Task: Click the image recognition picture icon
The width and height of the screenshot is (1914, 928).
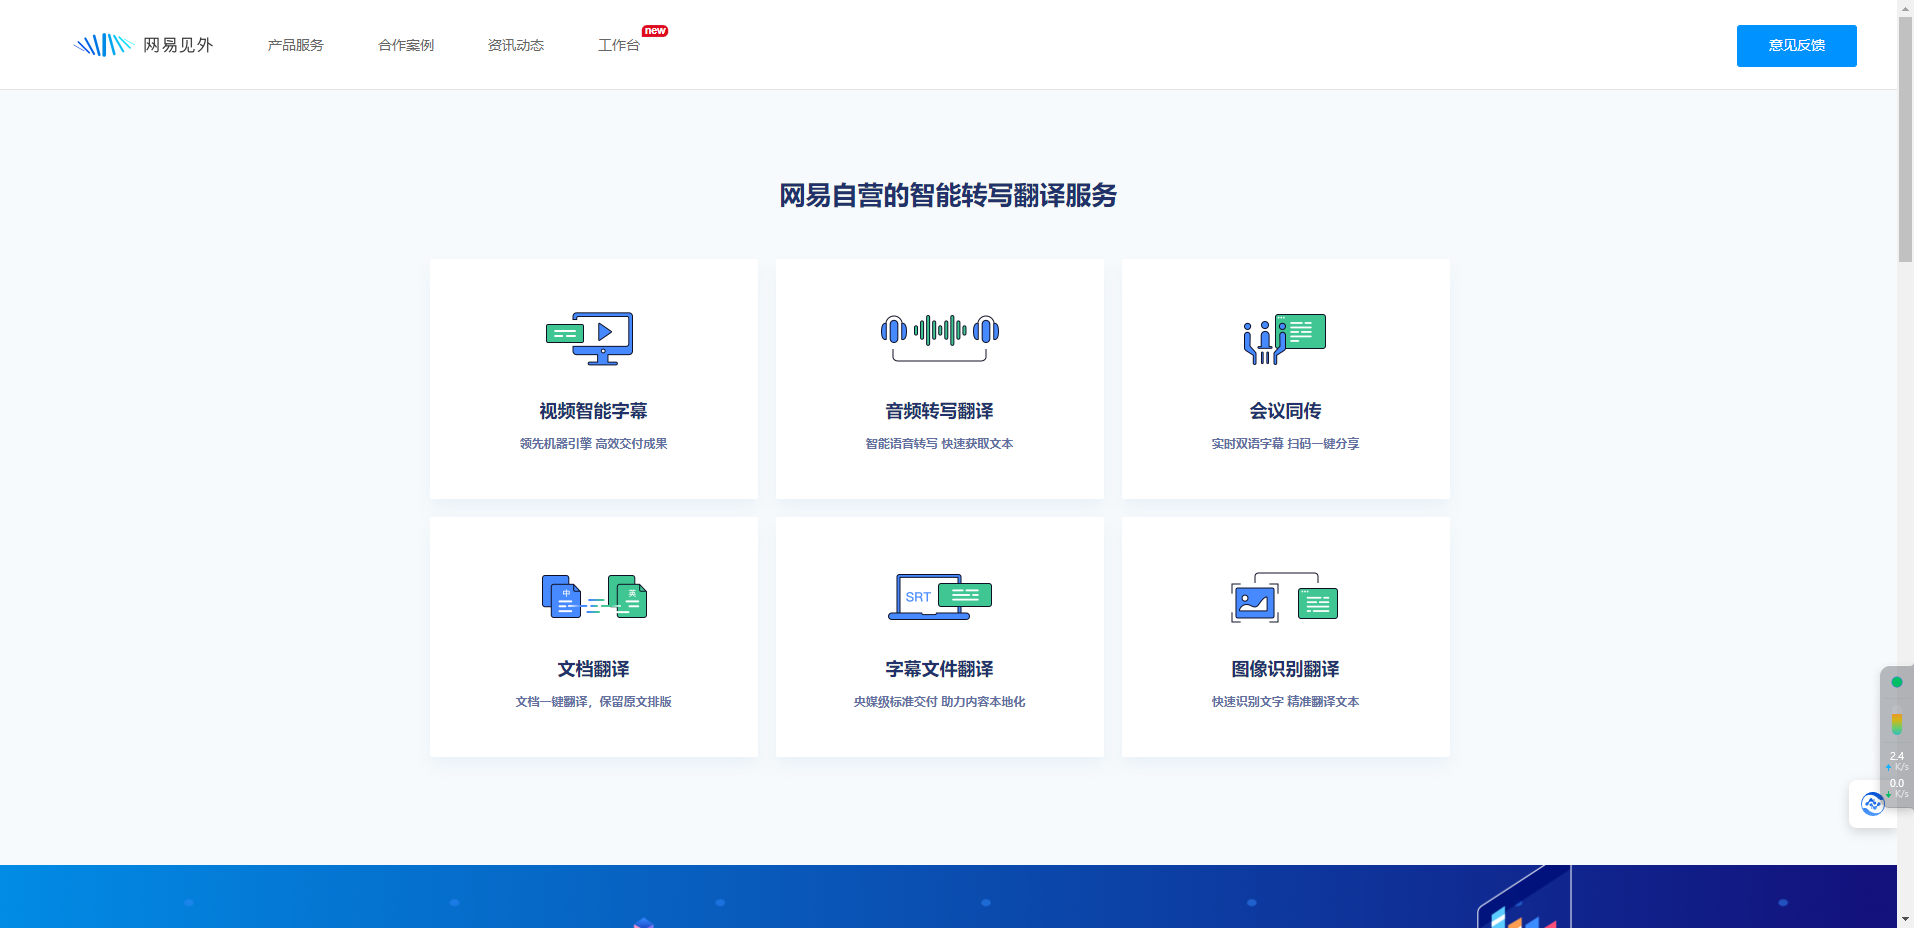Action: pos(1284,598)
